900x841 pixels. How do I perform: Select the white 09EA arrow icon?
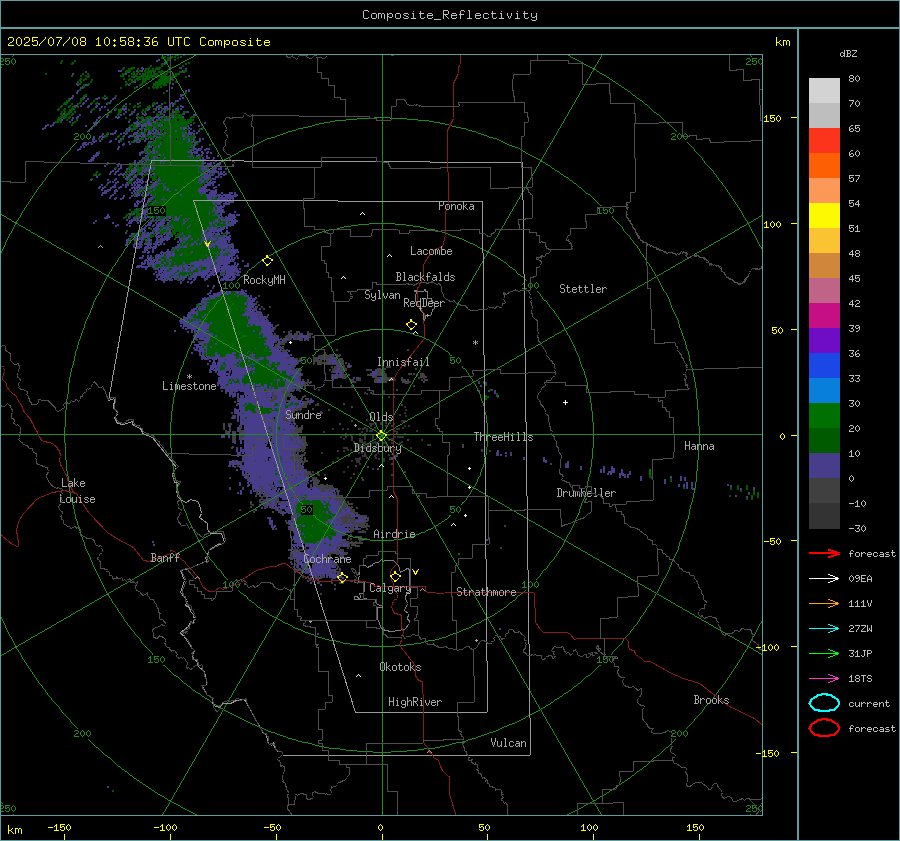[824, 579]
